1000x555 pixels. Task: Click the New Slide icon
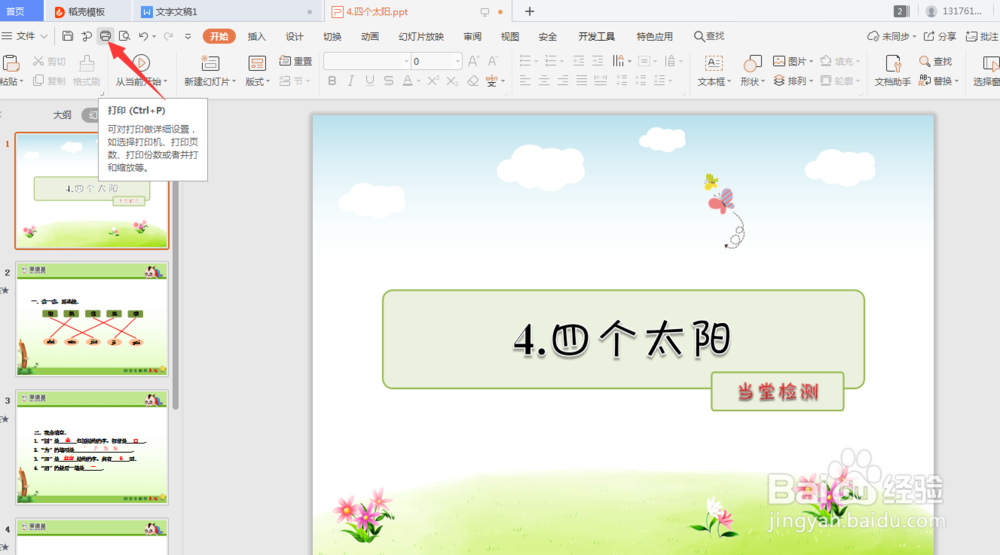click(x=210, y=63)
